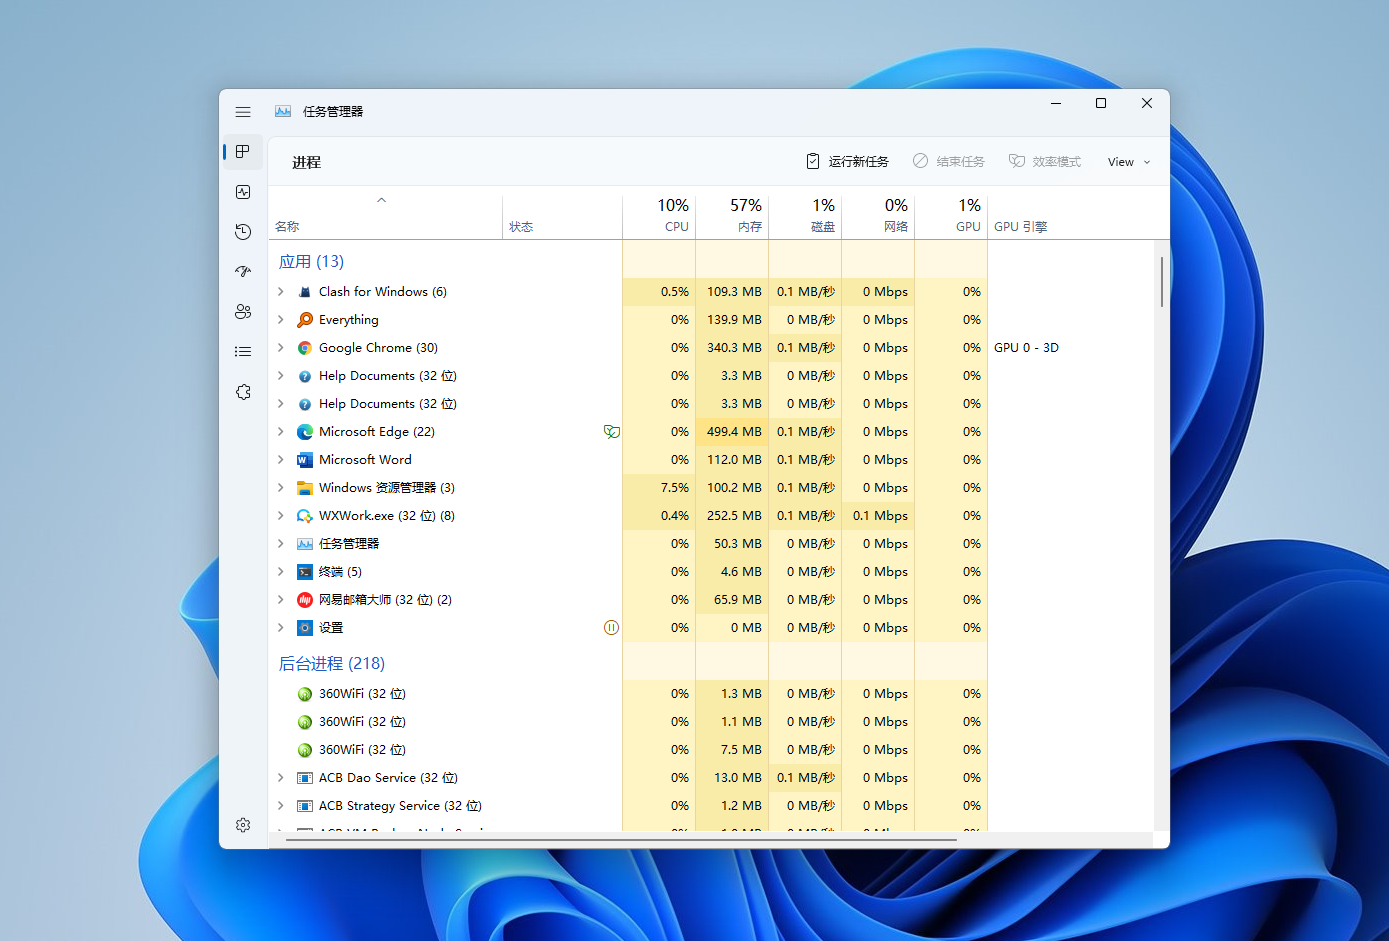Click the Microsoft Edge icon

305,432
